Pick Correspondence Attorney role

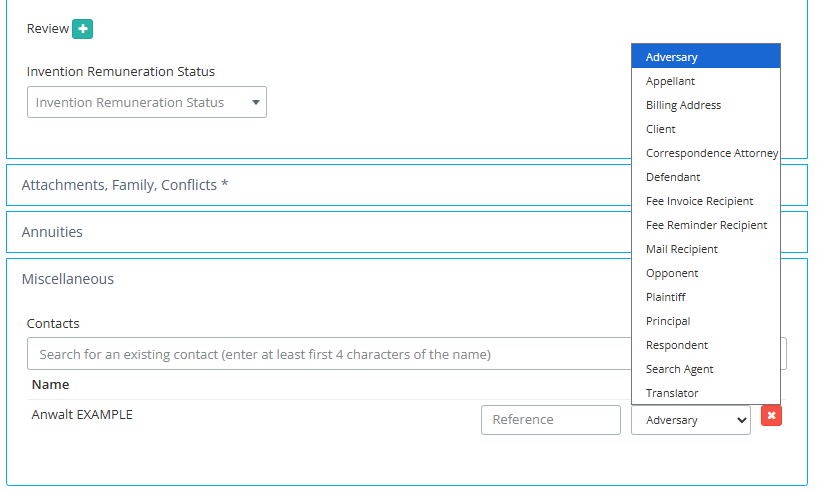(705, 153)
